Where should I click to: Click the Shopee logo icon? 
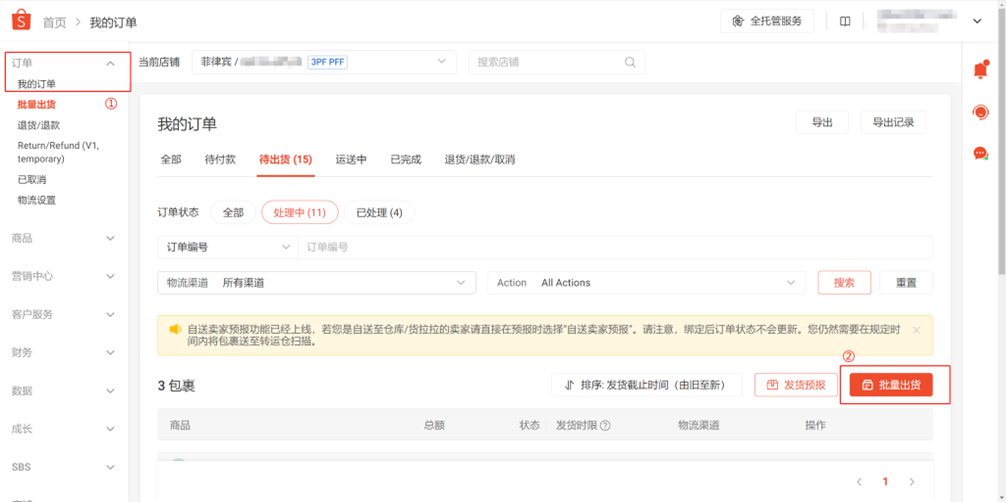pos(22,21)
